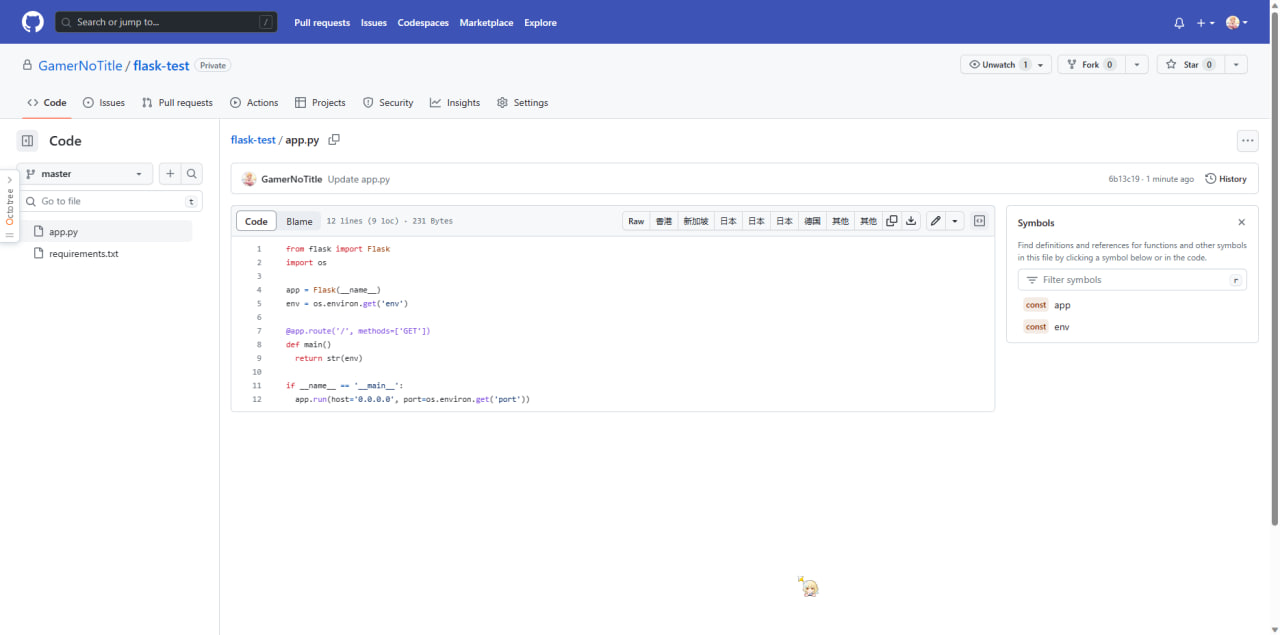
Task: Open the notifications bell
Action: pyautogui.click(x=1179, y=23)
